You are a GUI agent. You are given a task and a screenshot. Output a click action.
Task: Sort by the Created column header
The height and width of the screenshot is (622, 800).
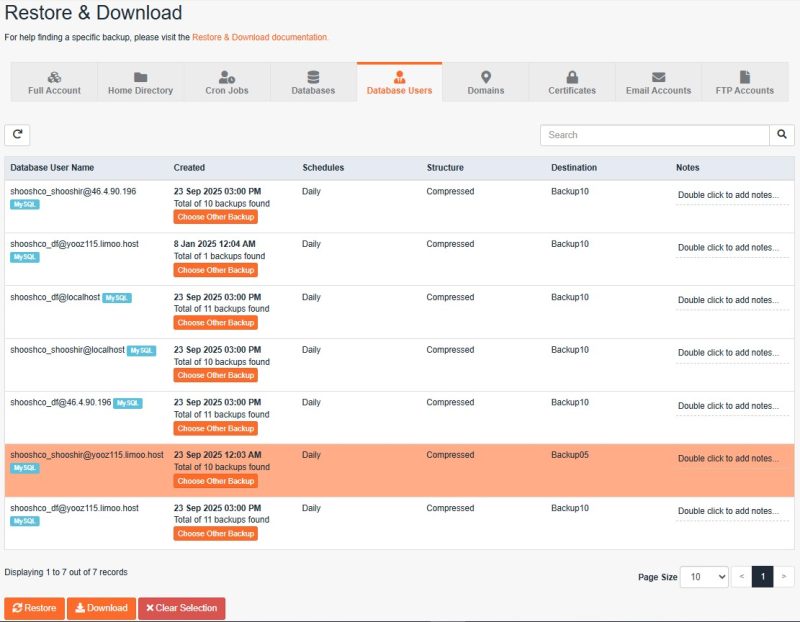(x=189, y=168)
